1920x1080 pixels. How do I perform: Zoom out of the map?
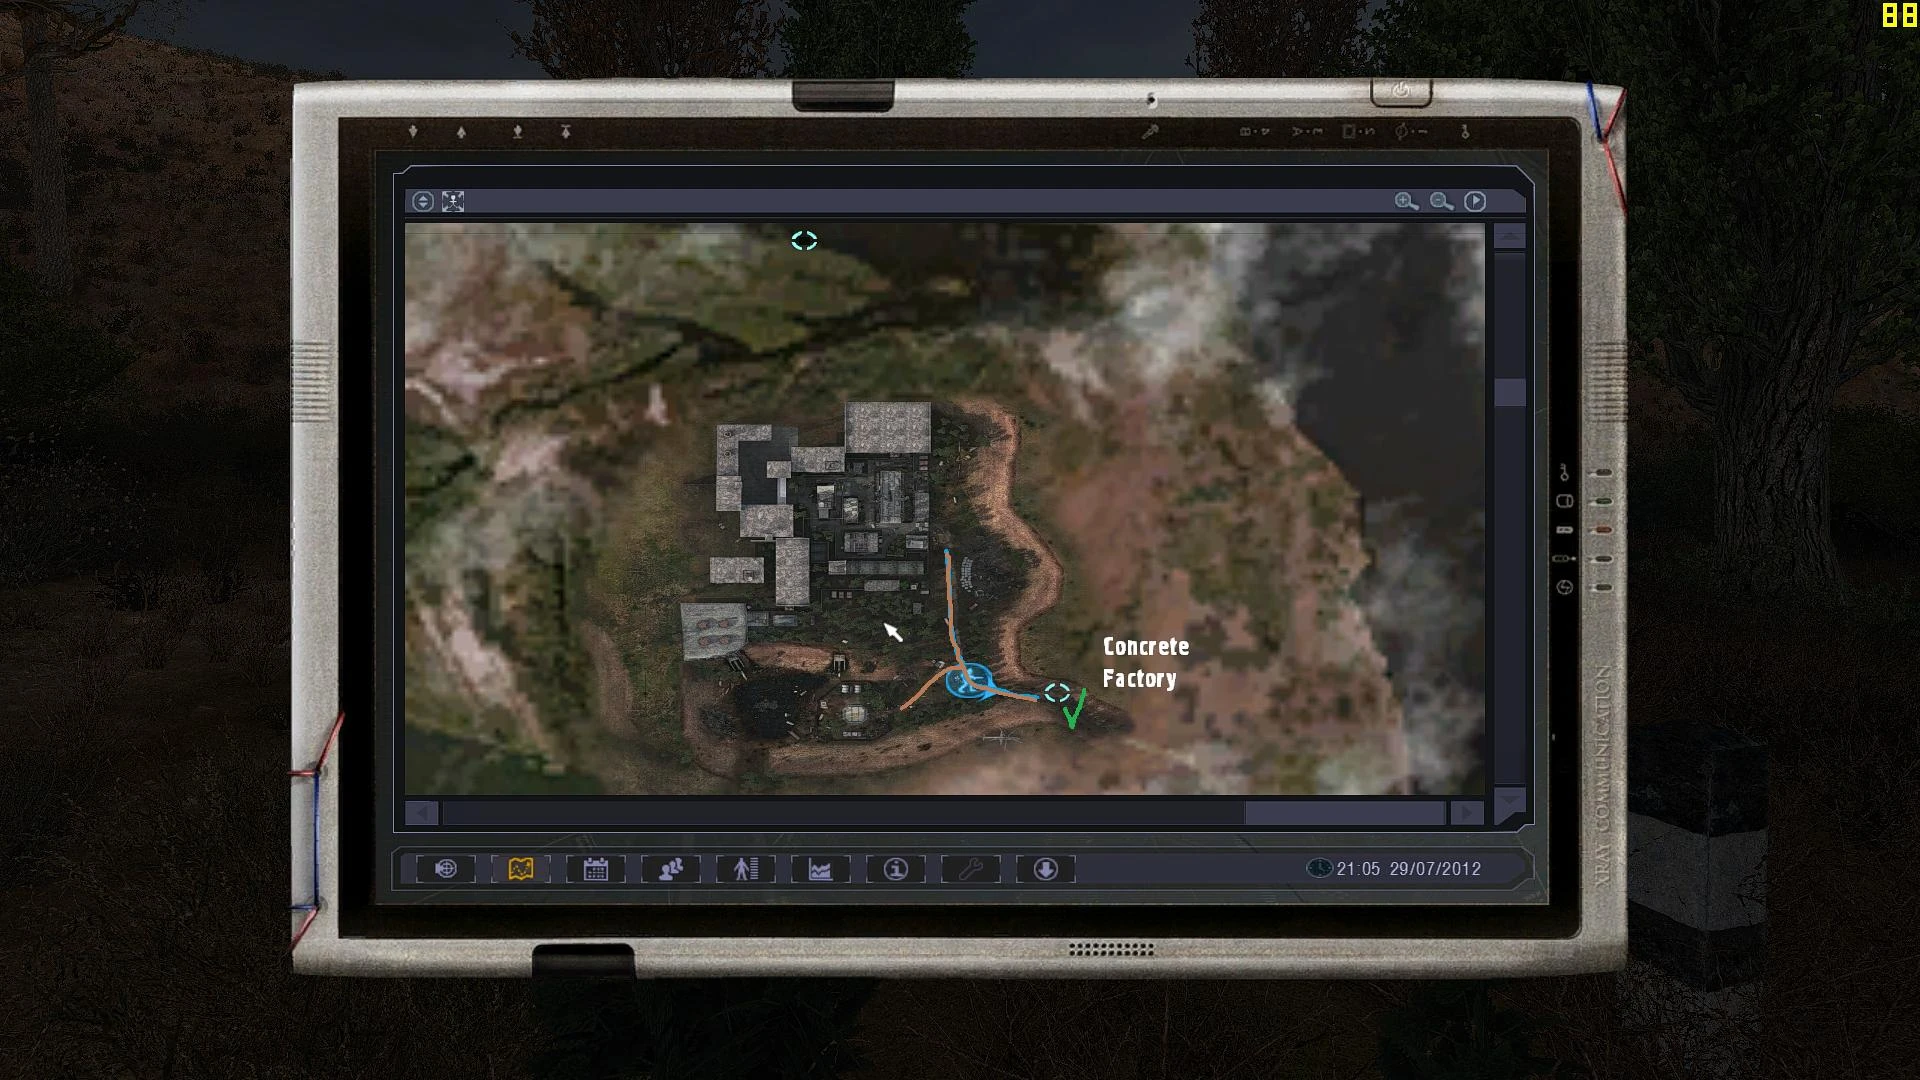(1441, 202)
